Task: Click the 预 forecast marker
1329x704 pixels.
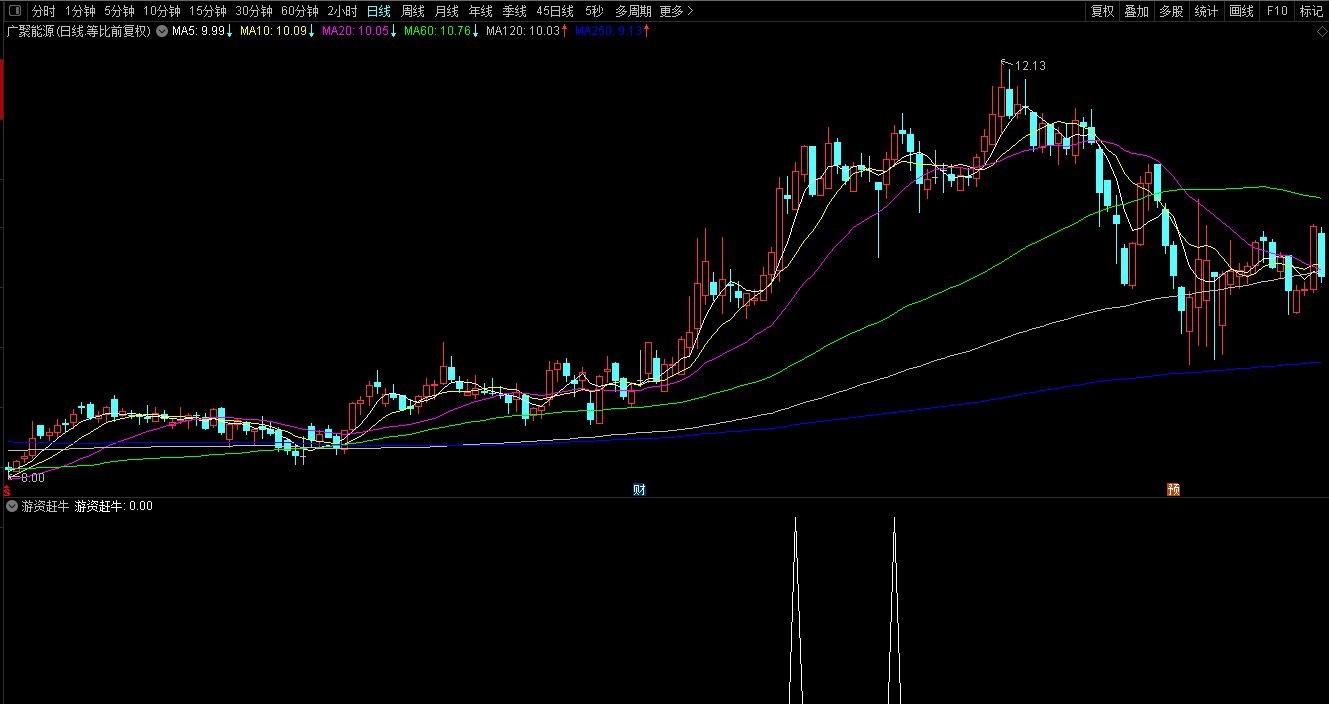Action: 1173,490
